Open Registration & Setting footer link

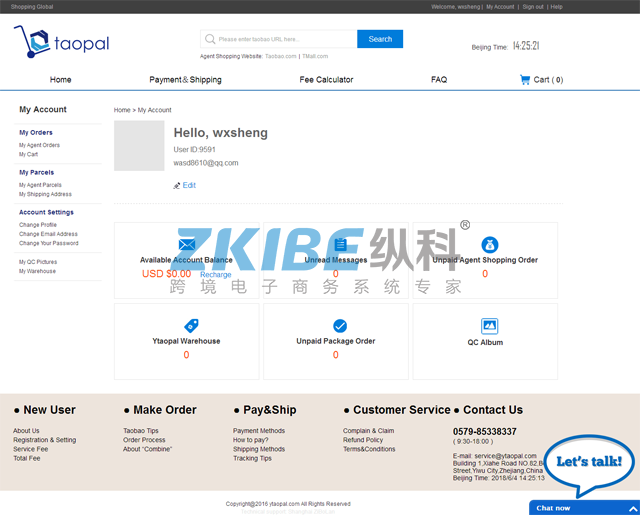coord(44,440)
